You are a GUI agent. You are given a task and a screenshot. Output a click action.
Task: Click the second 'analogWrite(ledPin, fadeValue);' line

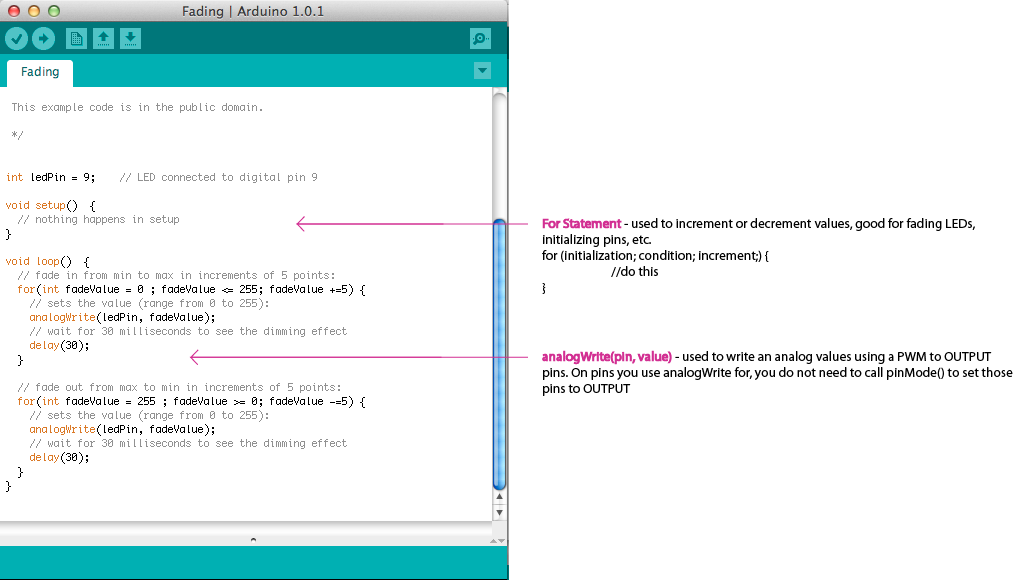click(x=122, y=430)
